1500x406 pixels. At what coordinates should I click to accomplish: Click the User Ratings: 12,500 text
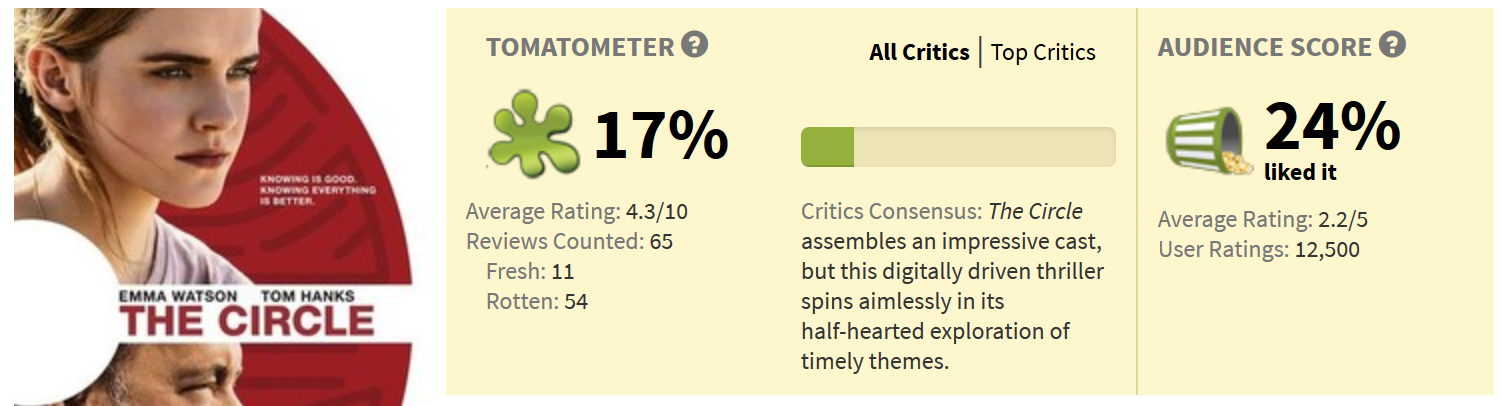1258,250
